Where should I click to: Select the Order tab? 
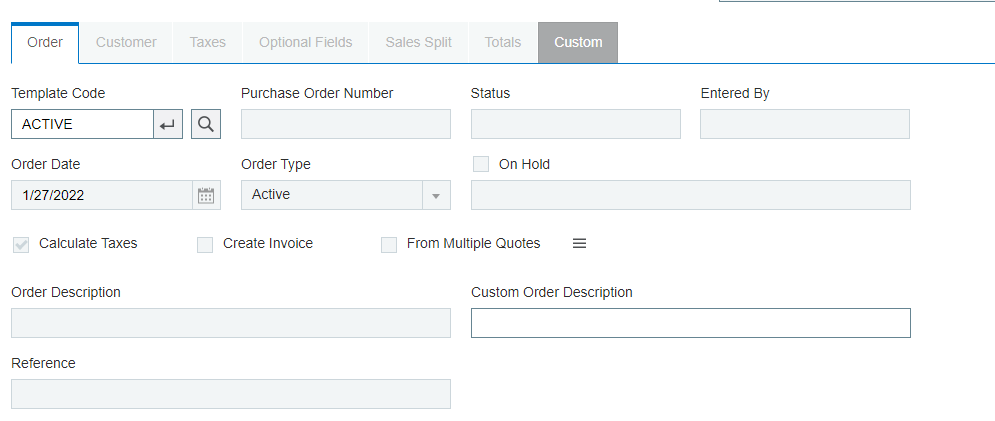(x=45, y=43)
